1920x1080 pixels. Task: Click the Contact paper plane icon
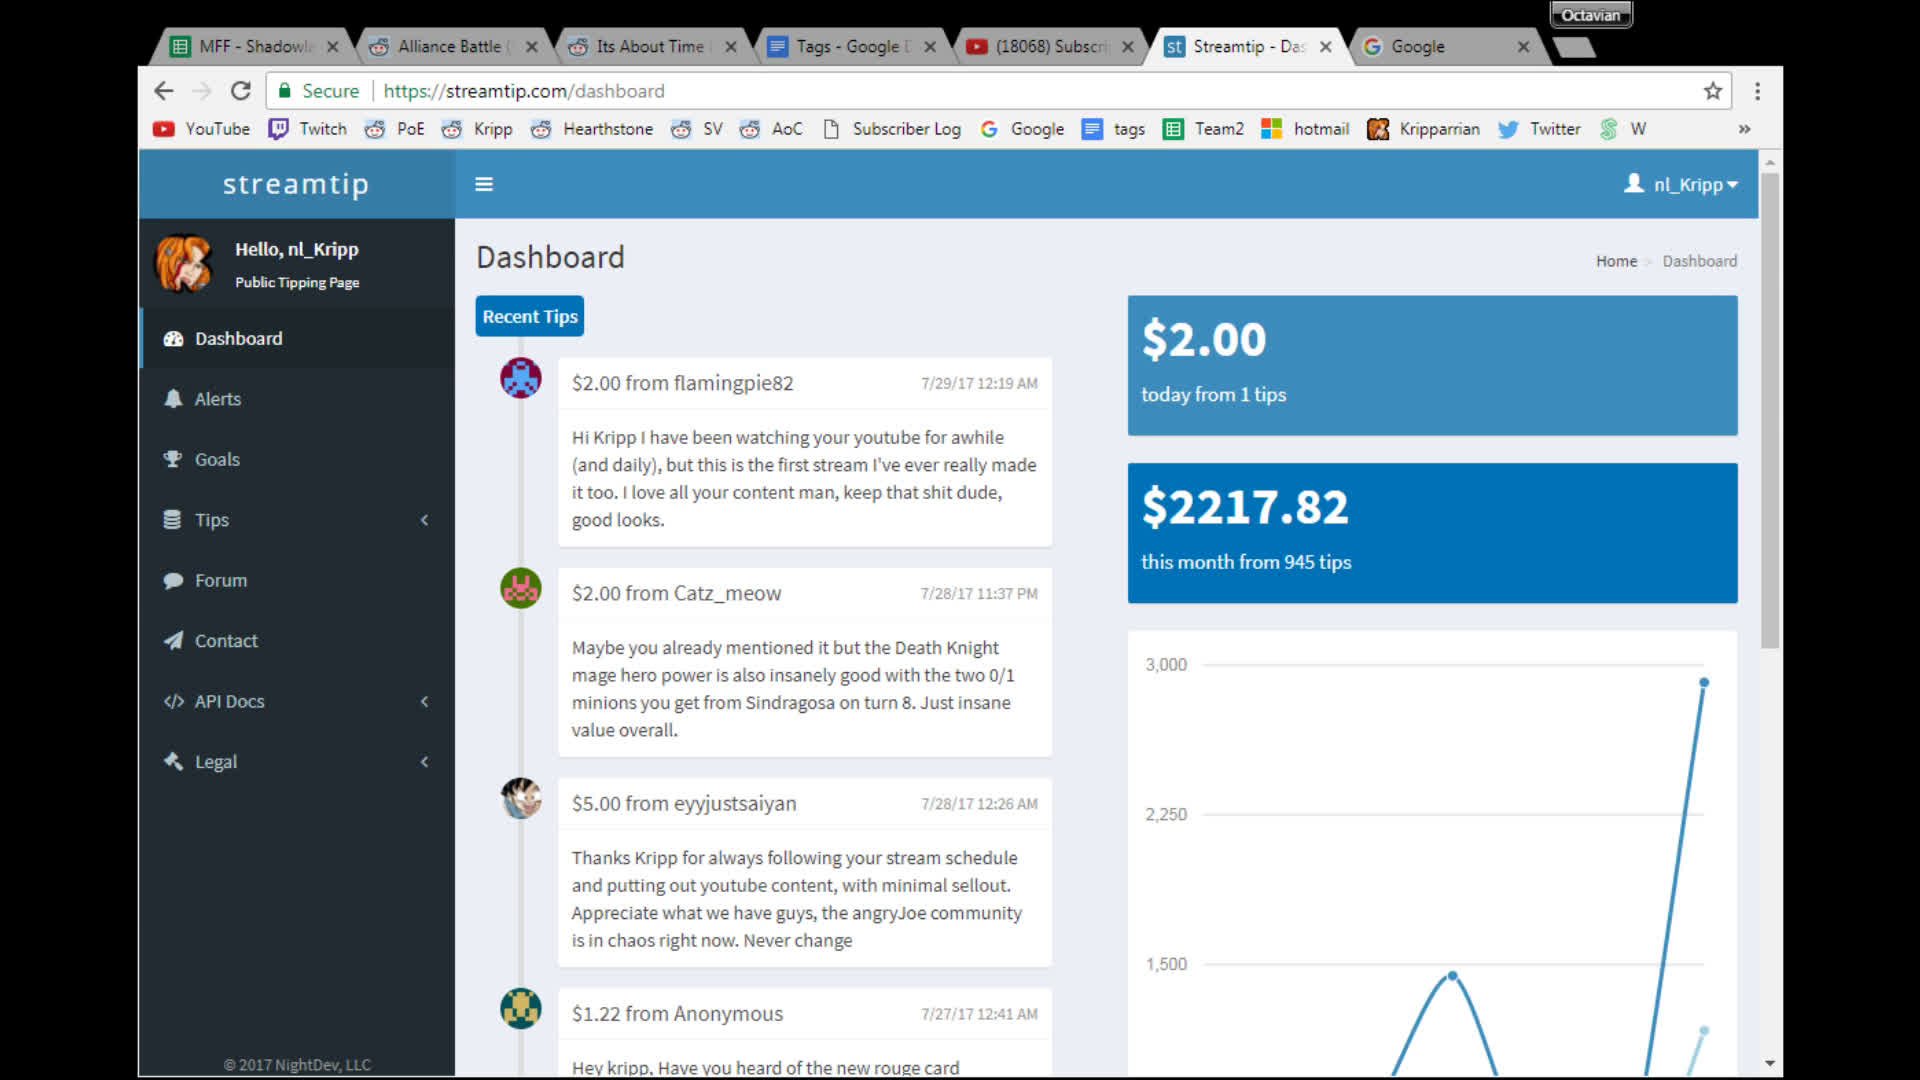(x=173, y=641)
